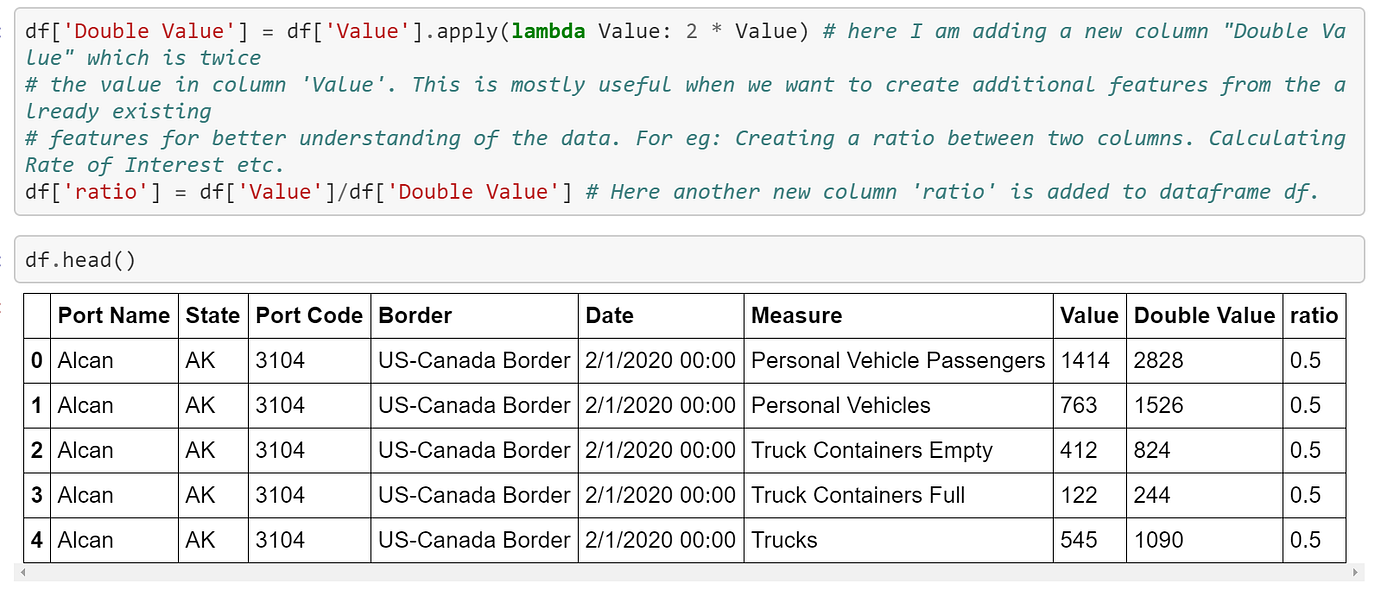
Task: Click the left arrow of the horizontal scrollbar
Action: pos(21,573)
